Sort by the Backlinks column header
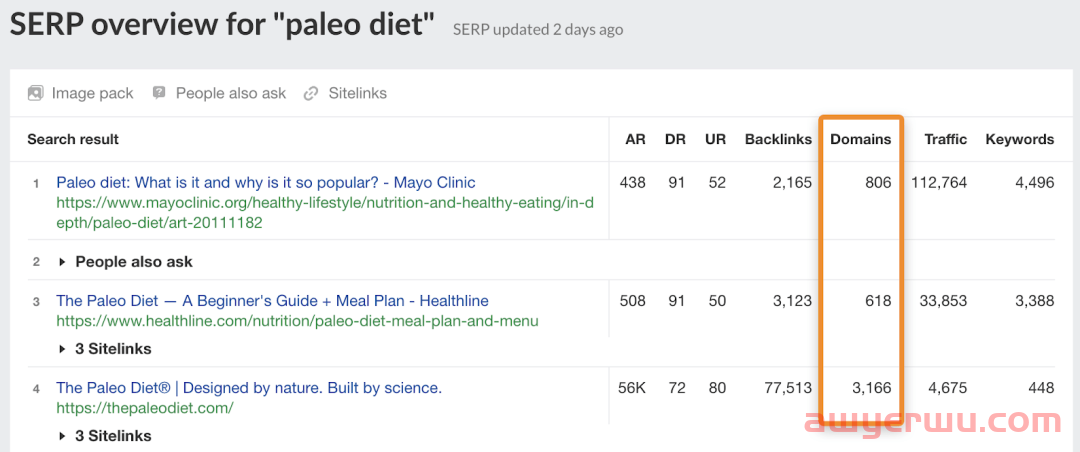Screen dimensions: 1080x452 tap(778, 139)
